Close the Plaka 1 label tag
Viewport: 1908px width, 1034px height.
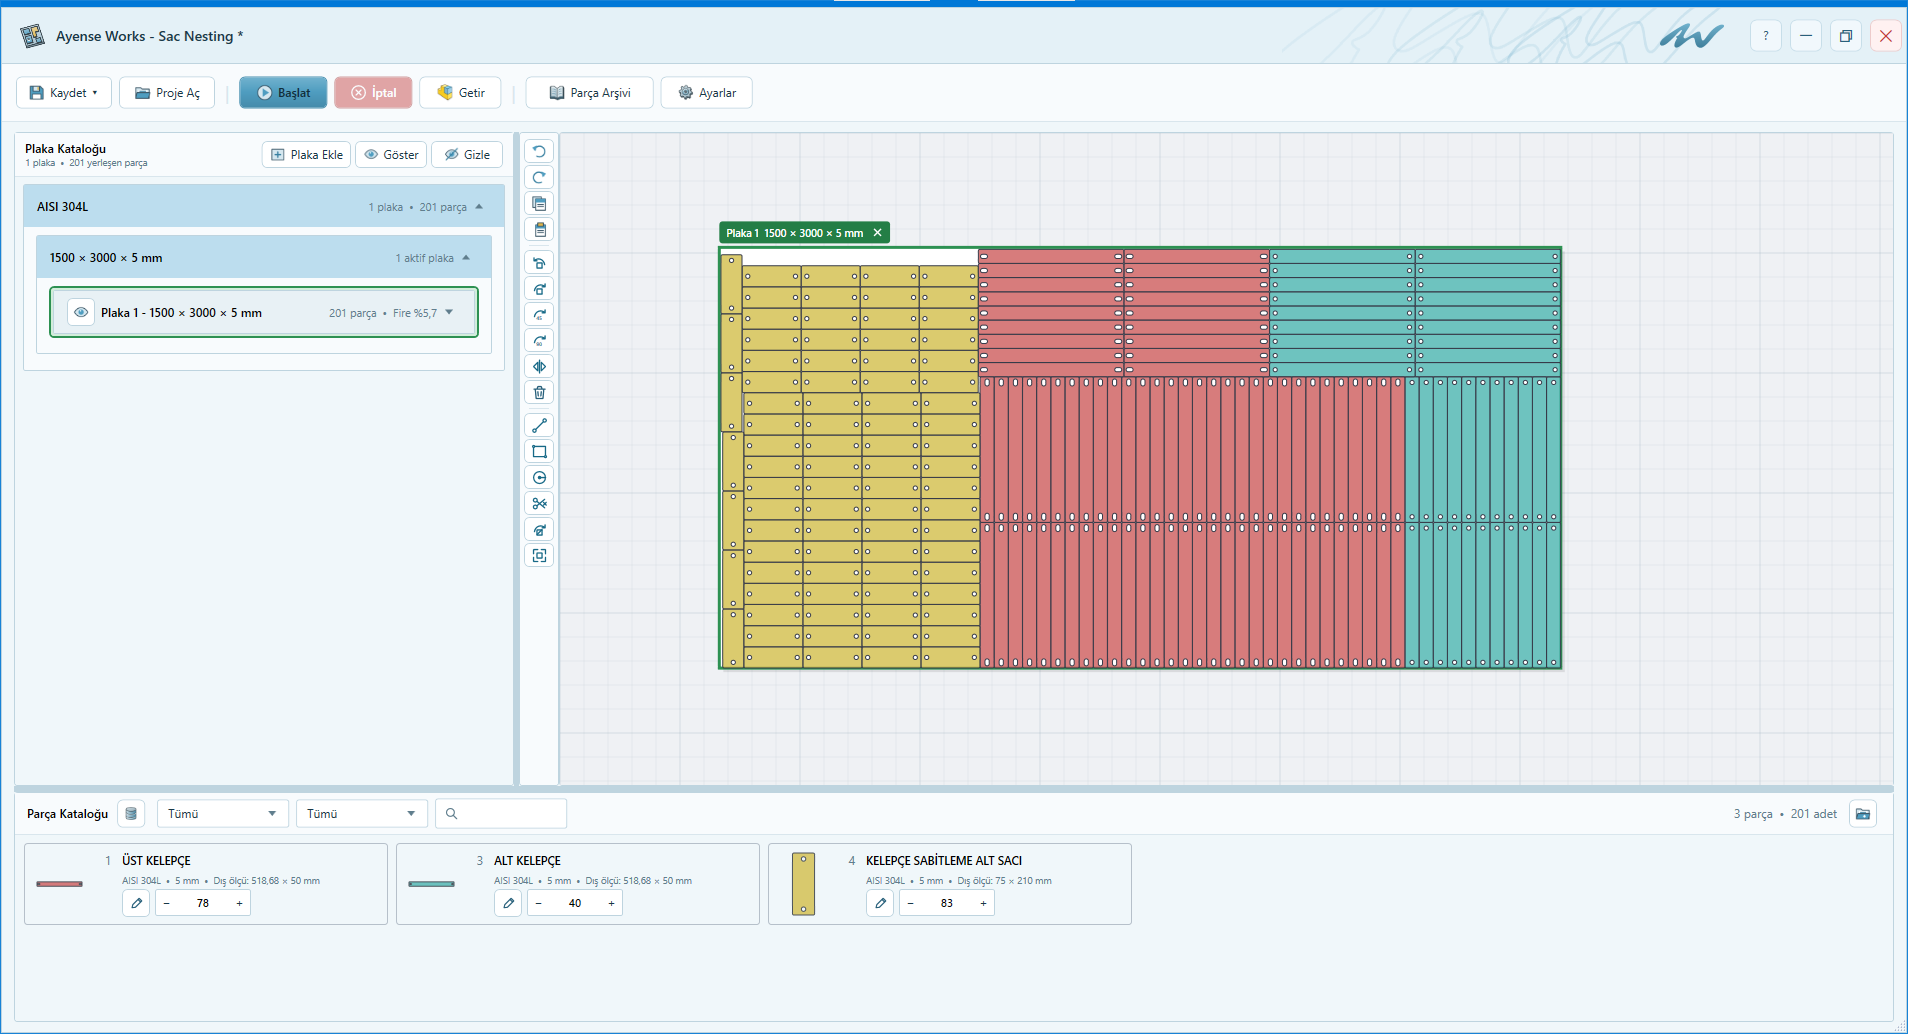(878, 233)
